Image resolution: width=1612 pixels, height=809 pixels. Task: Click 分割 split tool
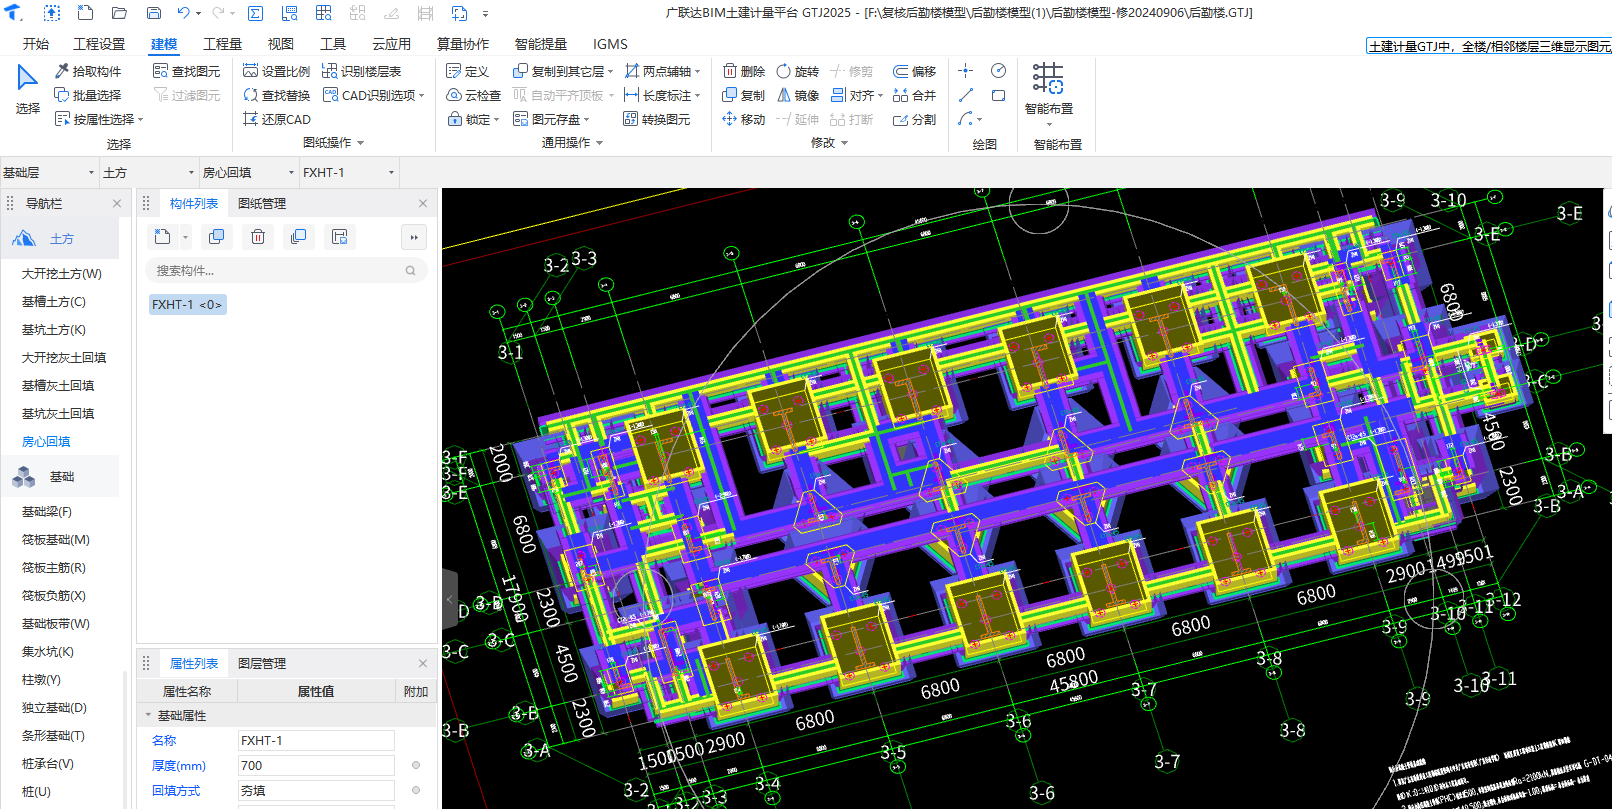[914, 119]
